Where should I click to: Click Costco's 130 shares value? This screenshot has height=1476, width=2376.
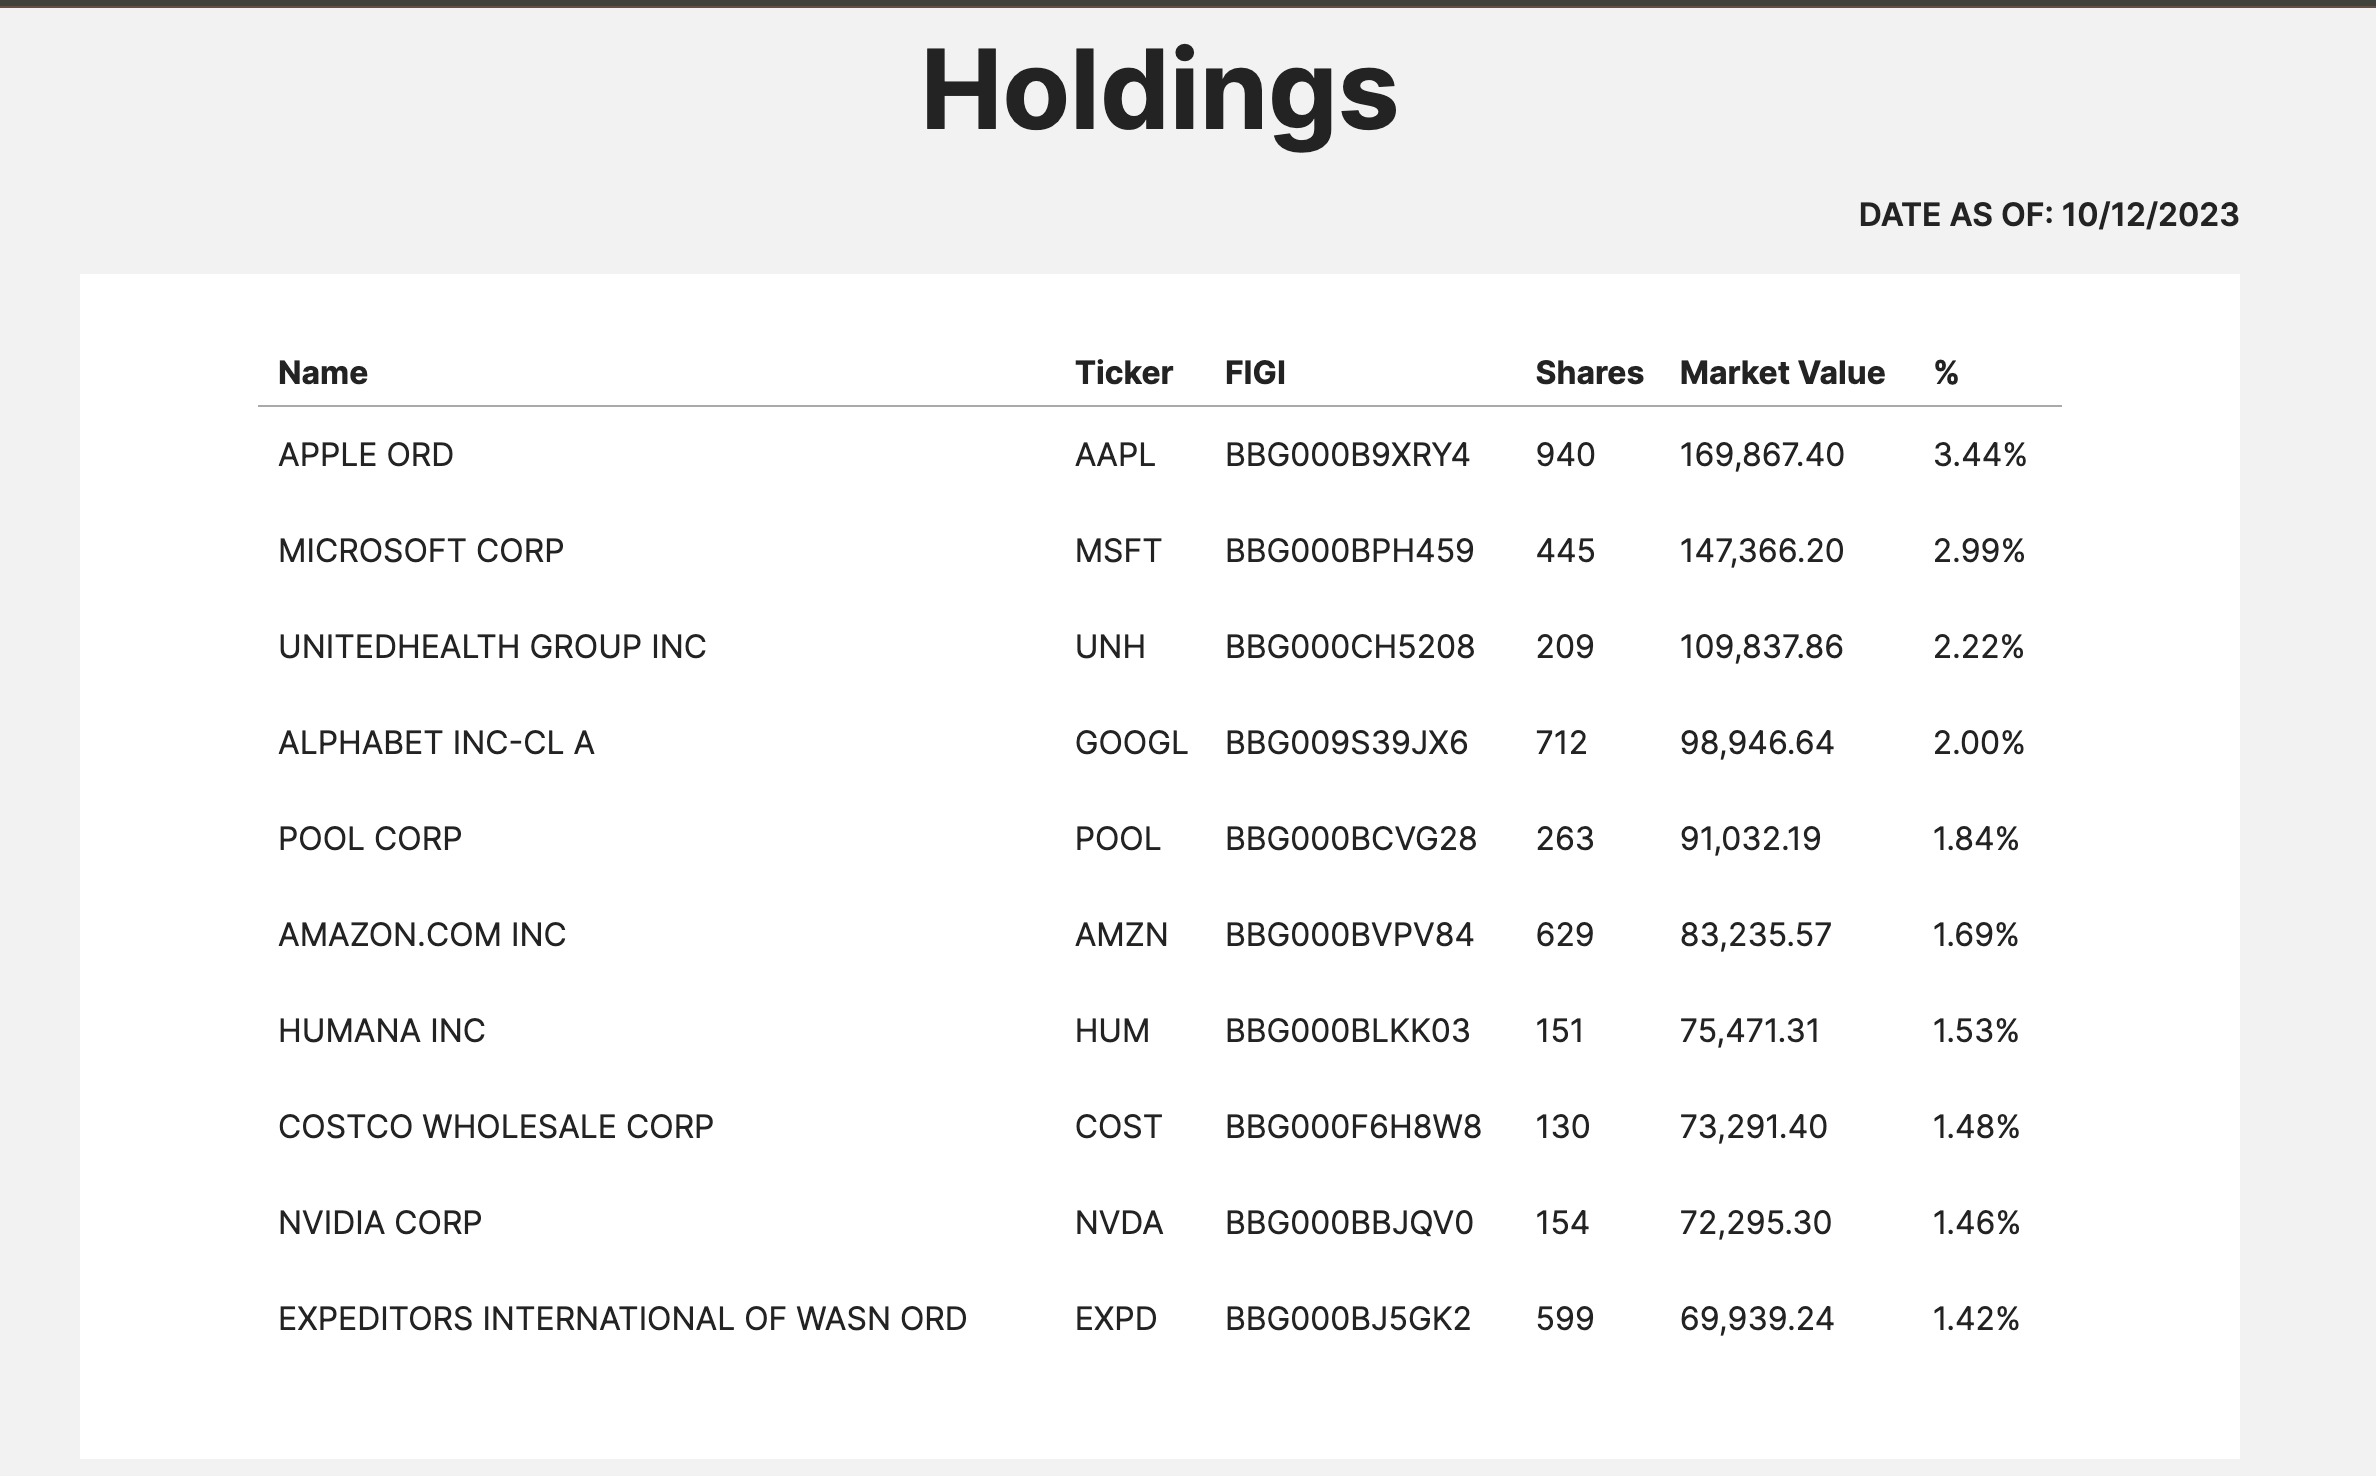[1562, 1127]
